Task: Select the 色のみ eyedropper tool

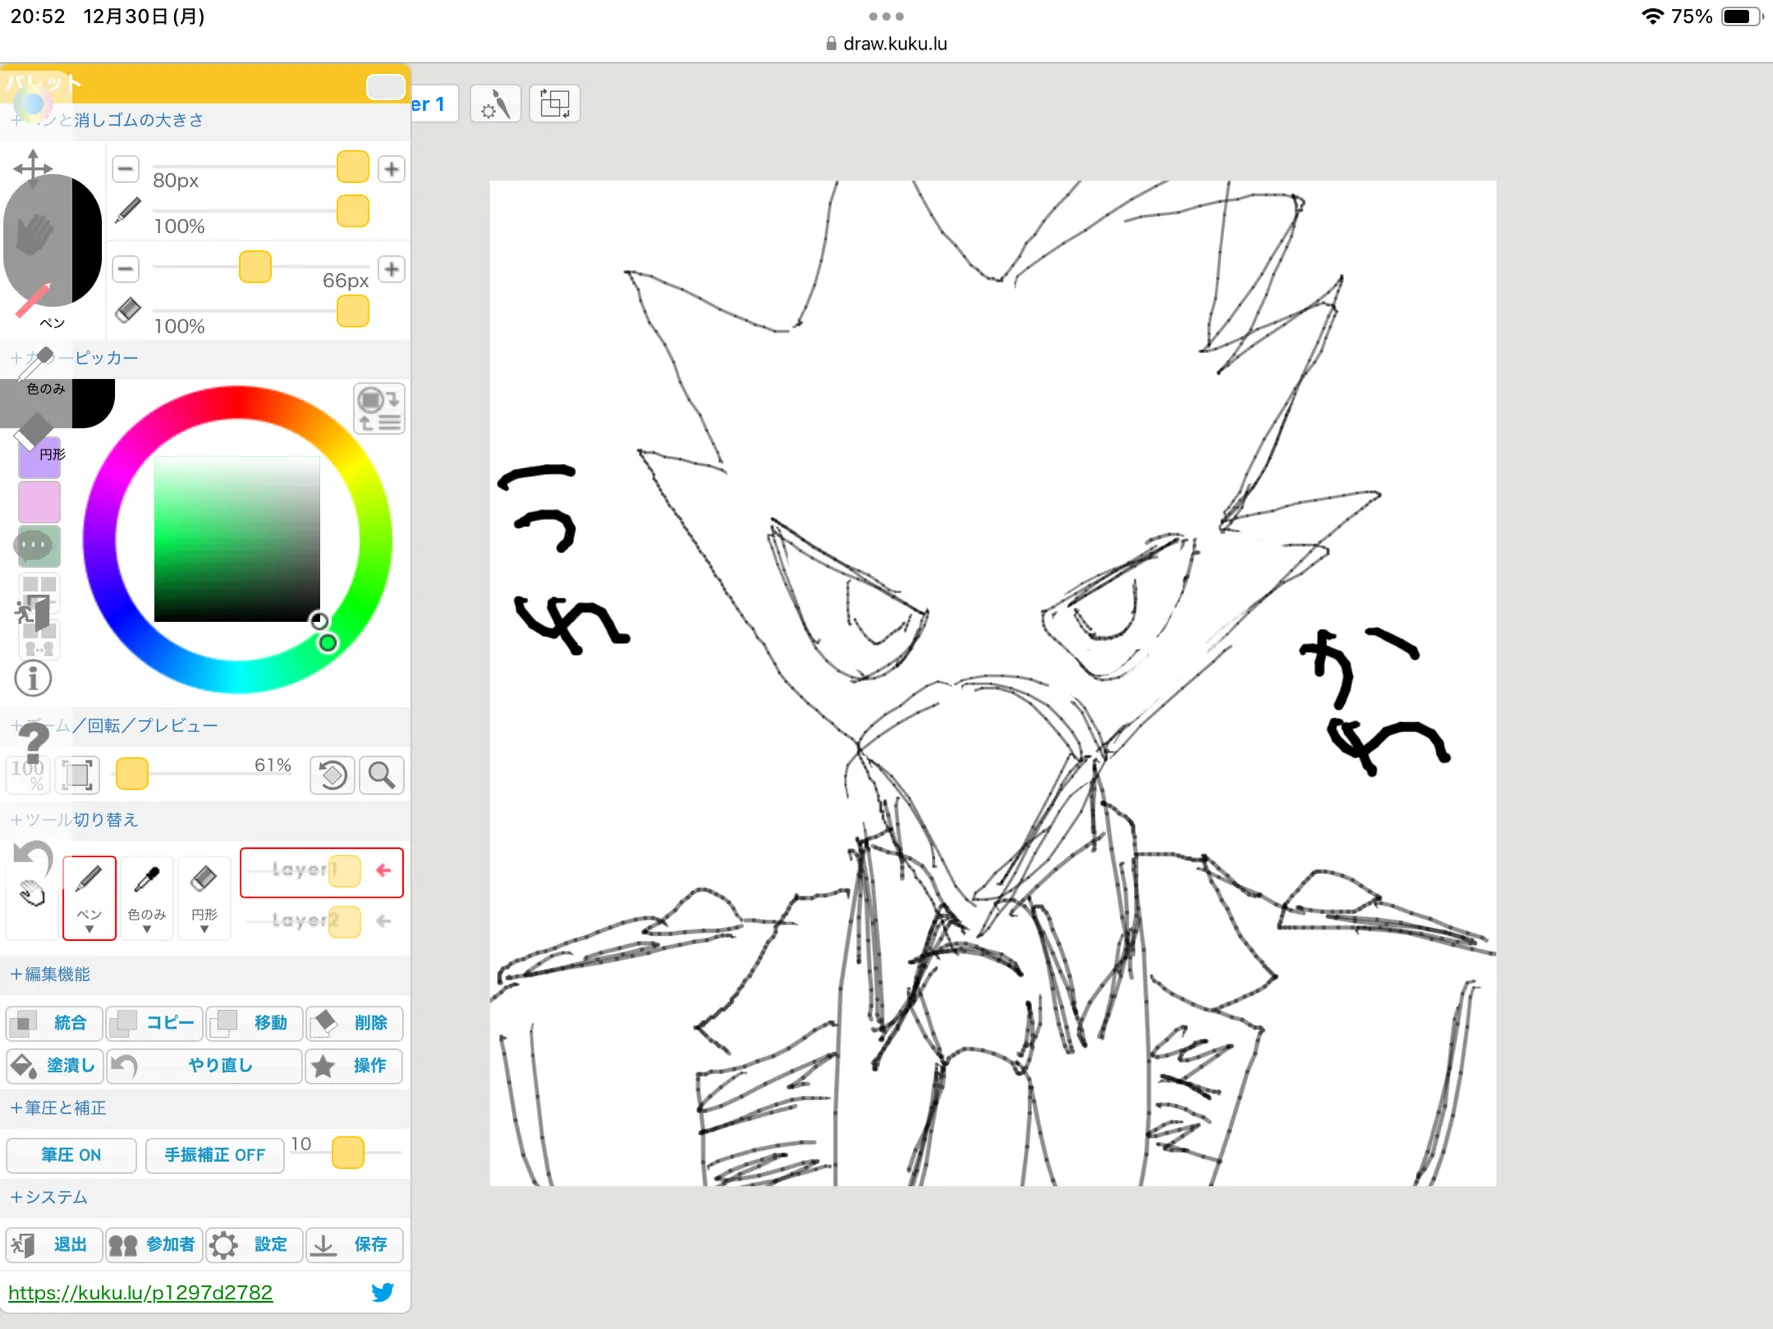Action: (x=147, y=897)
